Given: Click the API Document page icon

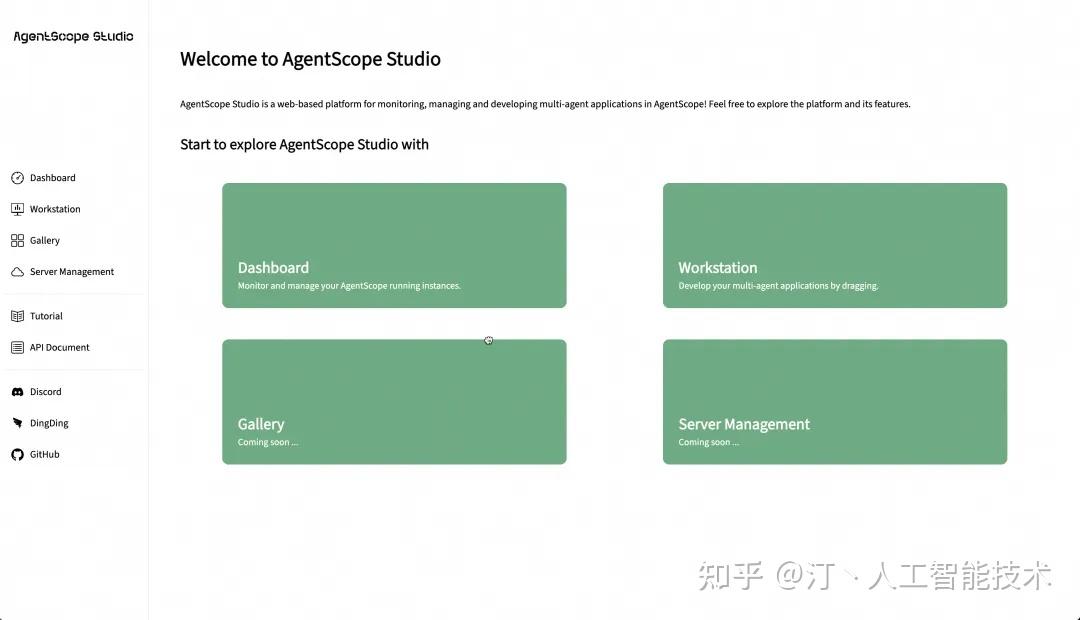Looking at the screenshot, I should pos(17,347).
